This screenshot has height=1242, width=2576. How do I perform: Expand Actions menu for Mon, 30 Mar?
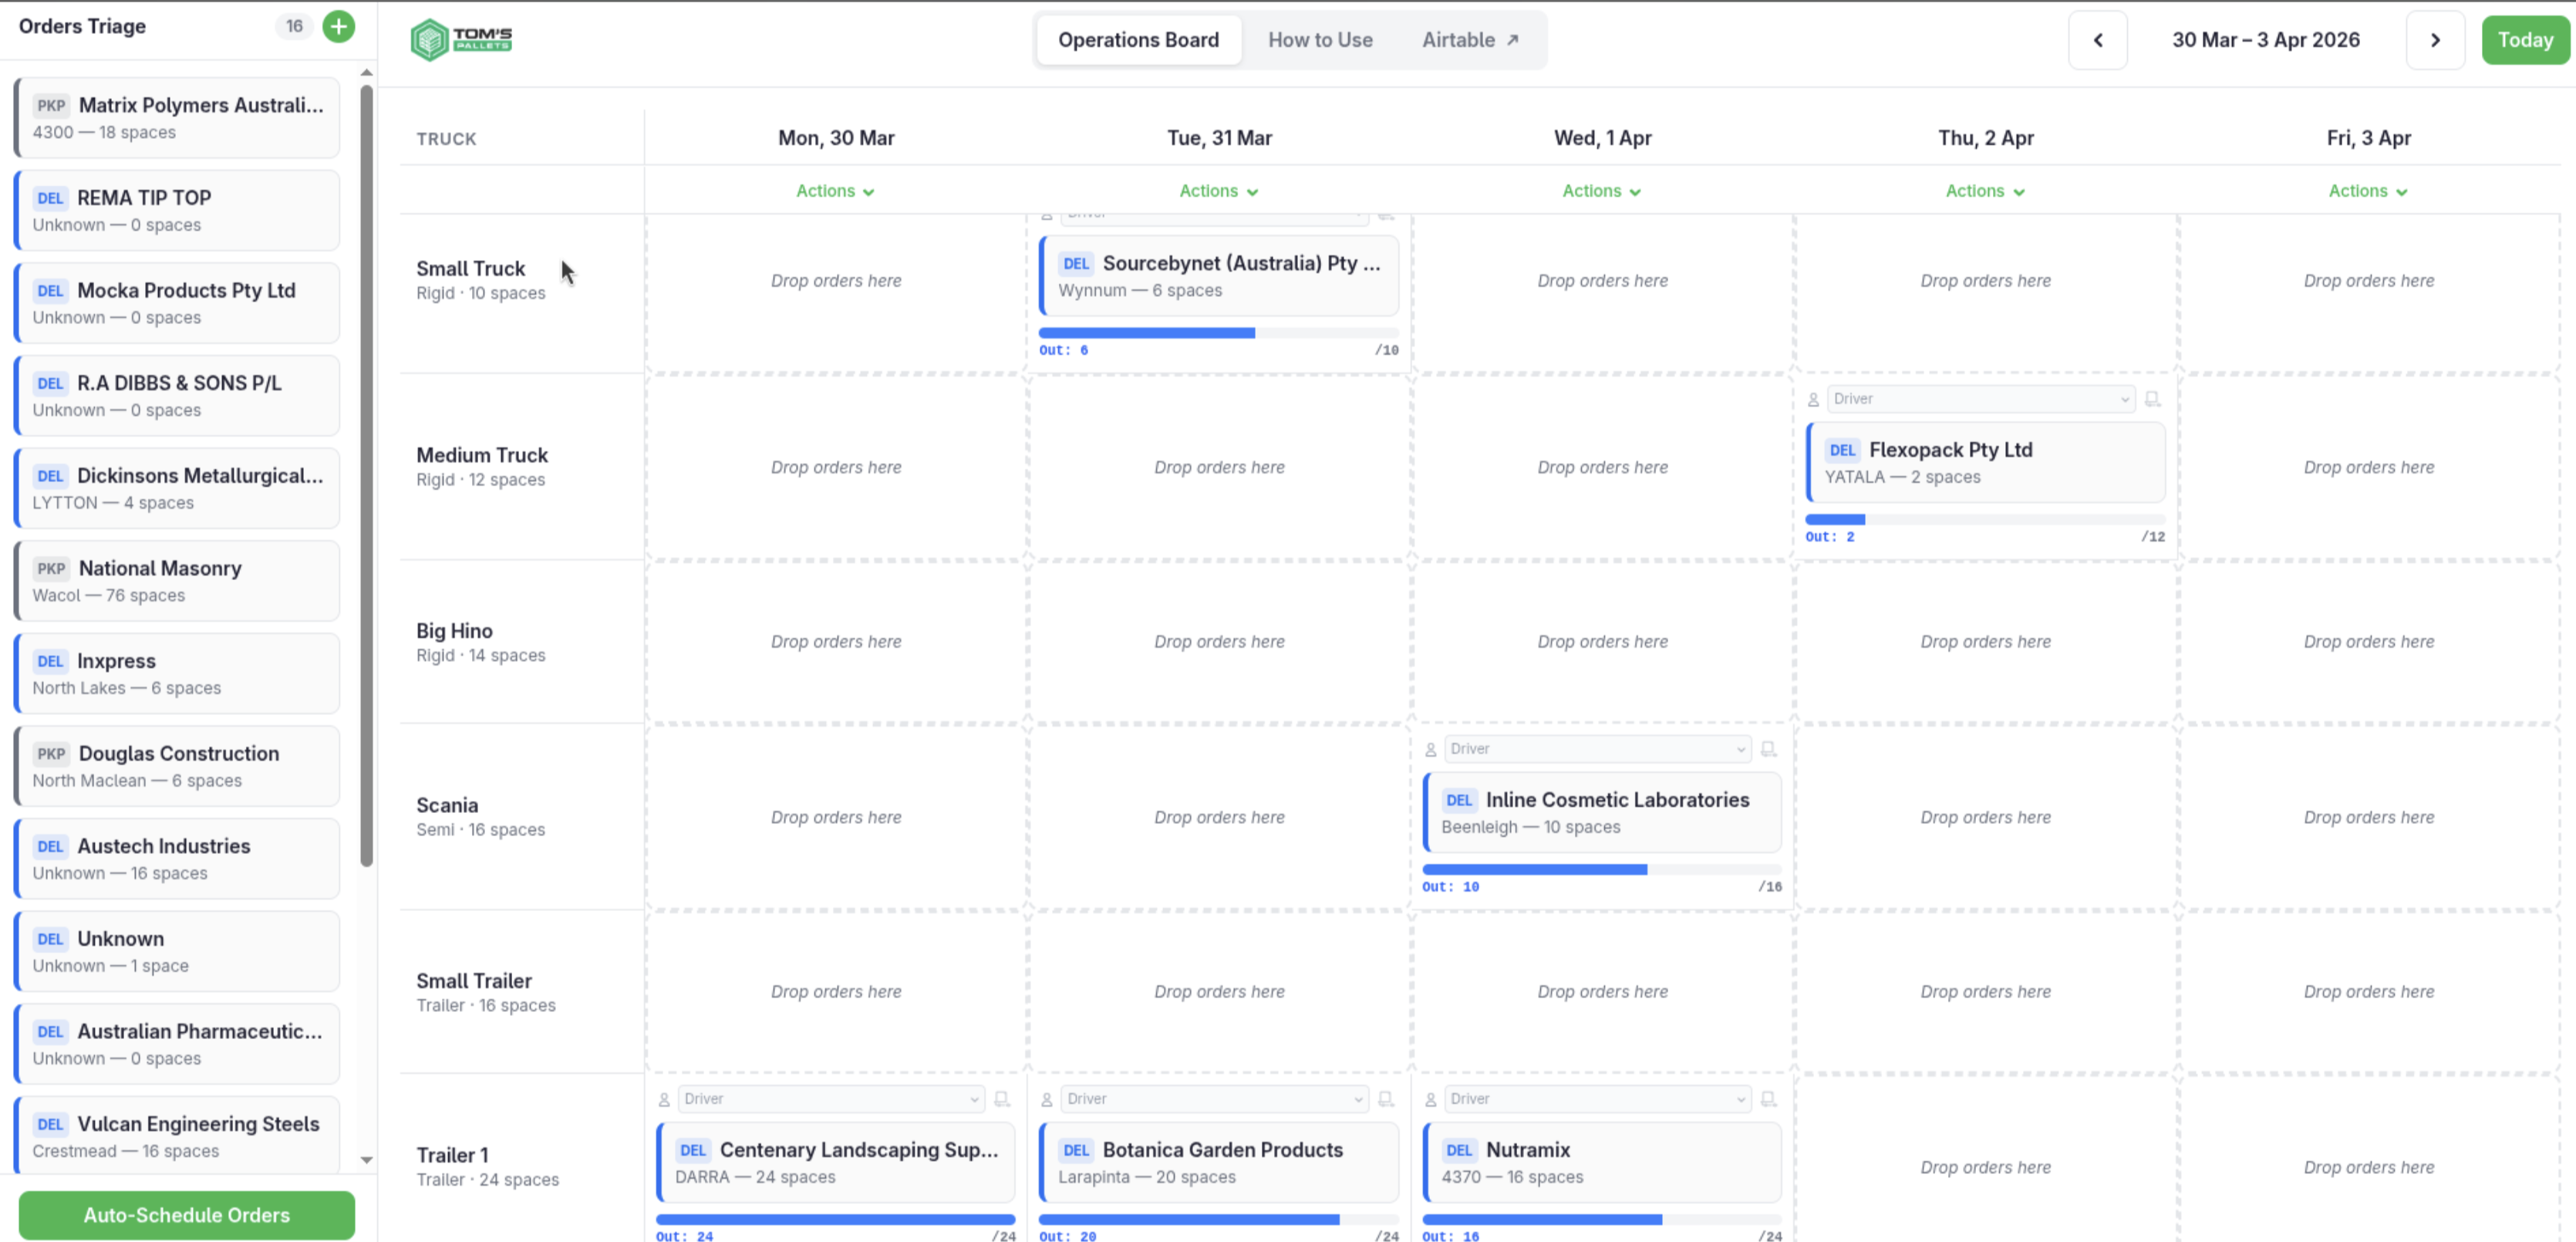click(x=835, y=191)
